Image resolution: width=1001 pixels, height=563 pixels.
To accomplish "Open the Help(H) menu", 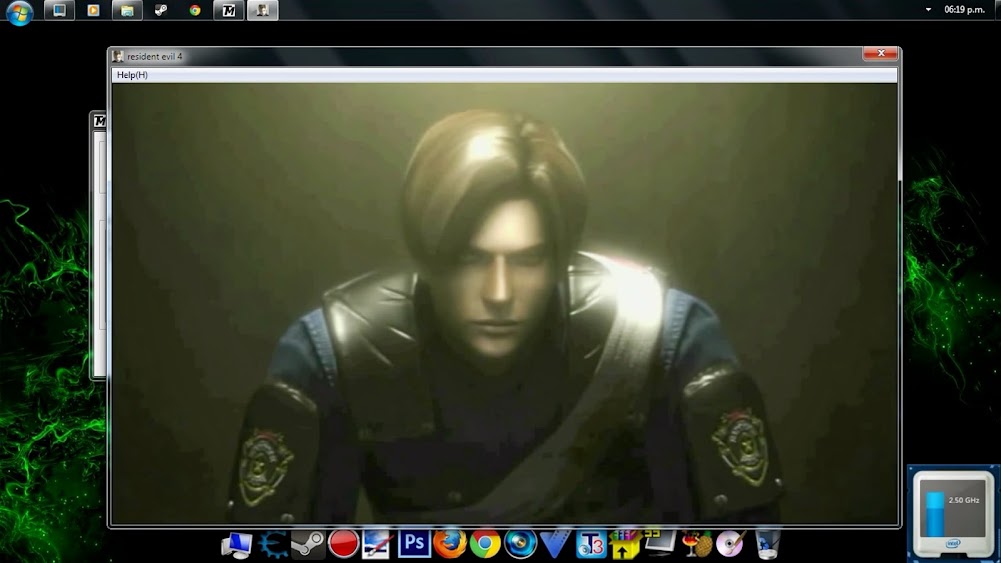I will click(x=132, y=75).
